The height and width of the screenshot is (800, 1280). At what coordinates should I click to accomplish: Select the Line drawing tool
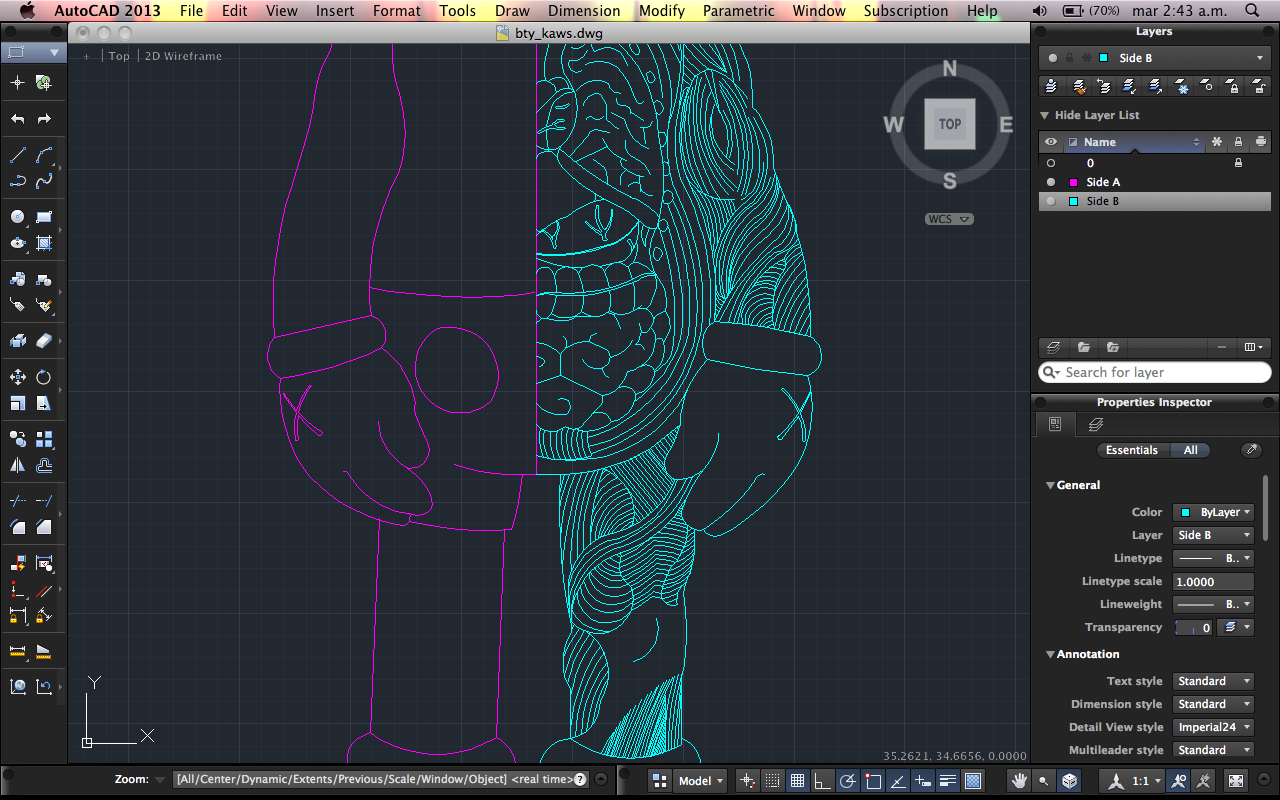pyautogui.click(x=17, y=155)
